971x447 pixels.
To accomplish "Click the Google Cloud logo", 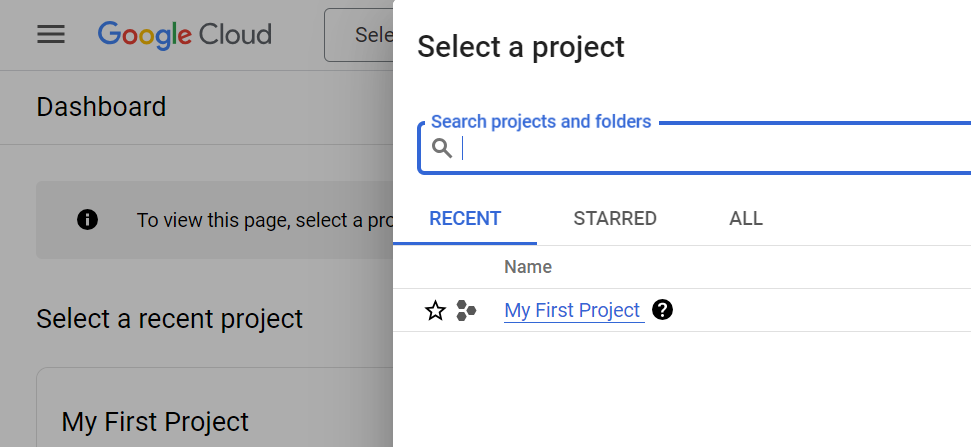I will pyautogui.click(x=185, y=35).
